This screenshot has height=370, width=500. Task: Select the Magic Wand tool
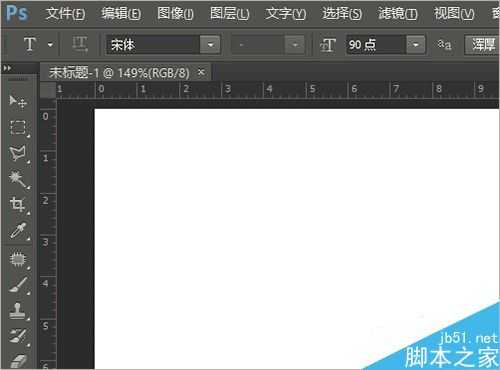(x=18, y=179)
